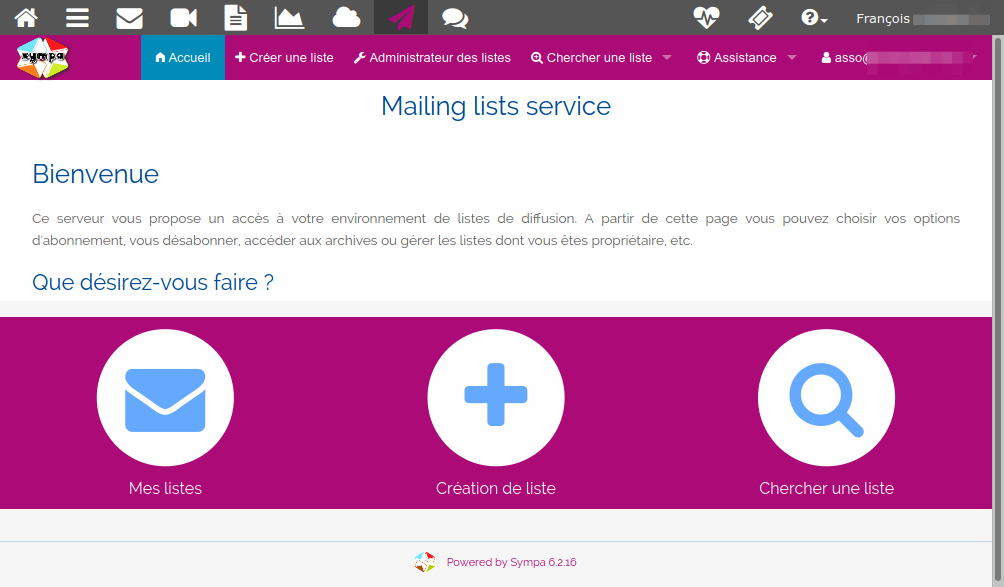
Task: Open the chat bubbles icon
Action: click(x=455, y=18)
